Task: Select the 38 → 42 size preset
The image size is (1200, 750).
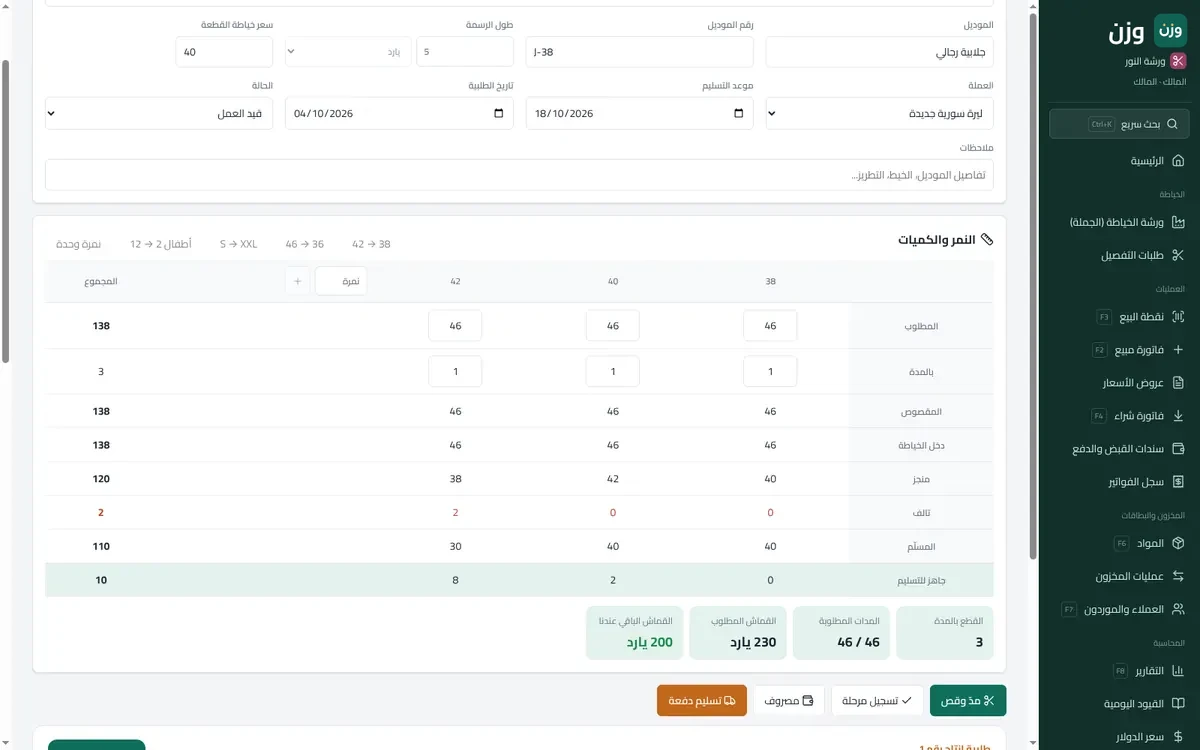Action: [x=371, y=244]
